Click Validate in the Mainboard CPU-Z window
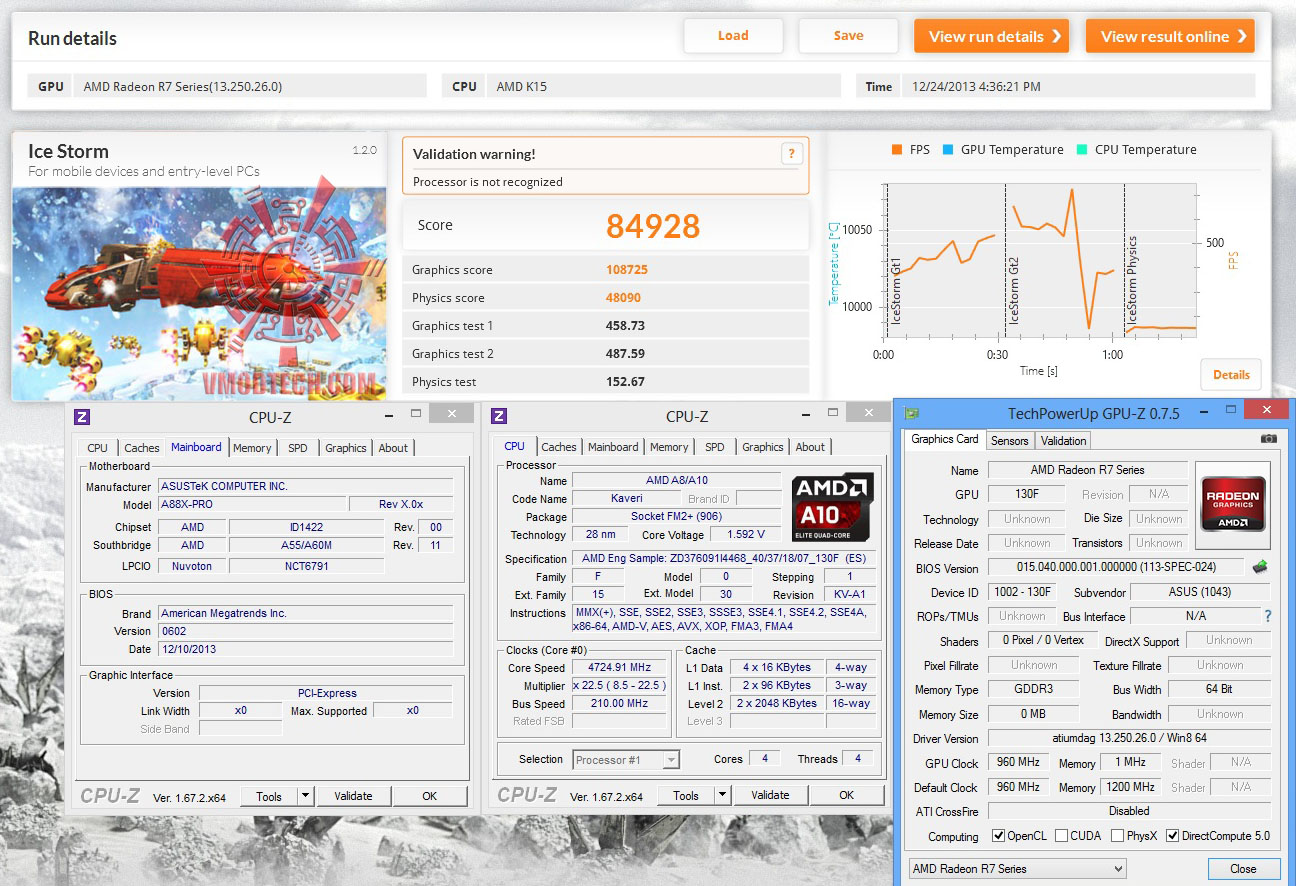The height and width of the screenshot is (886, 1296). [353, 796]
